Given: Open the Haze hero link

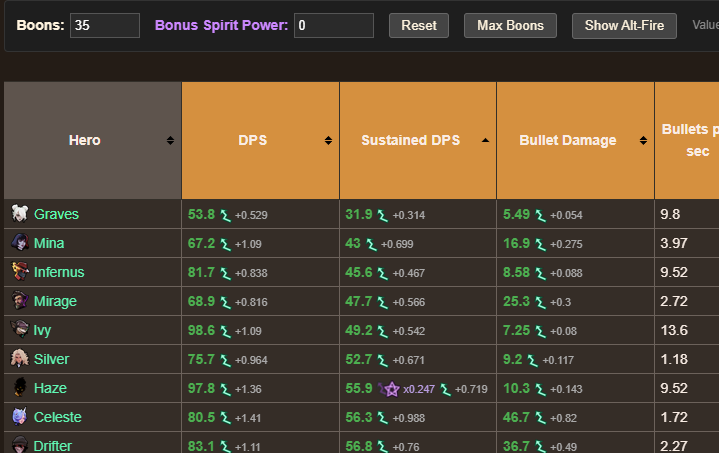Looking at the screenshot, I should (x=50, y=388).
